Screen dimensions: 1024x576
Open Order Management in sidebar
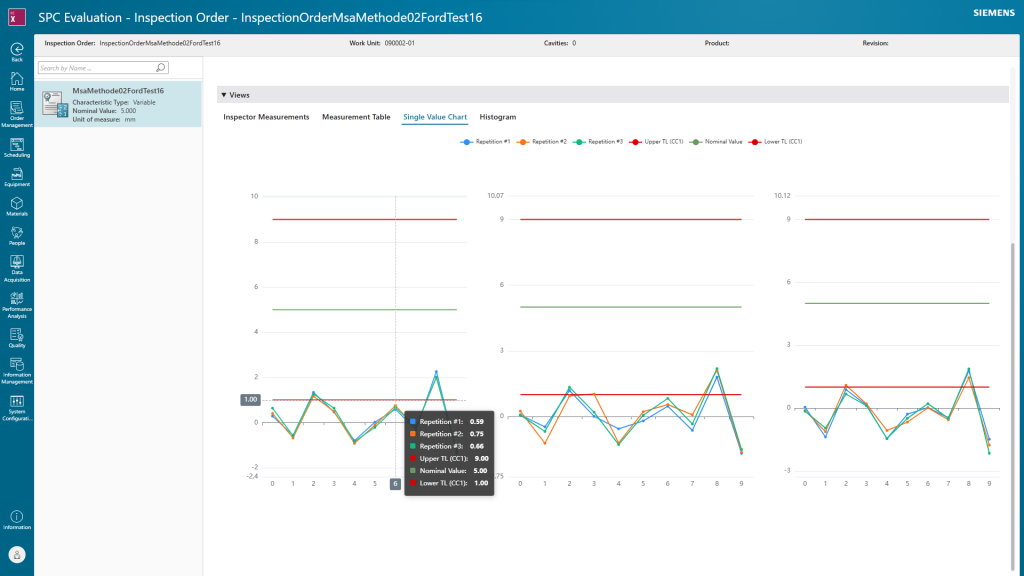pos(17,110)
